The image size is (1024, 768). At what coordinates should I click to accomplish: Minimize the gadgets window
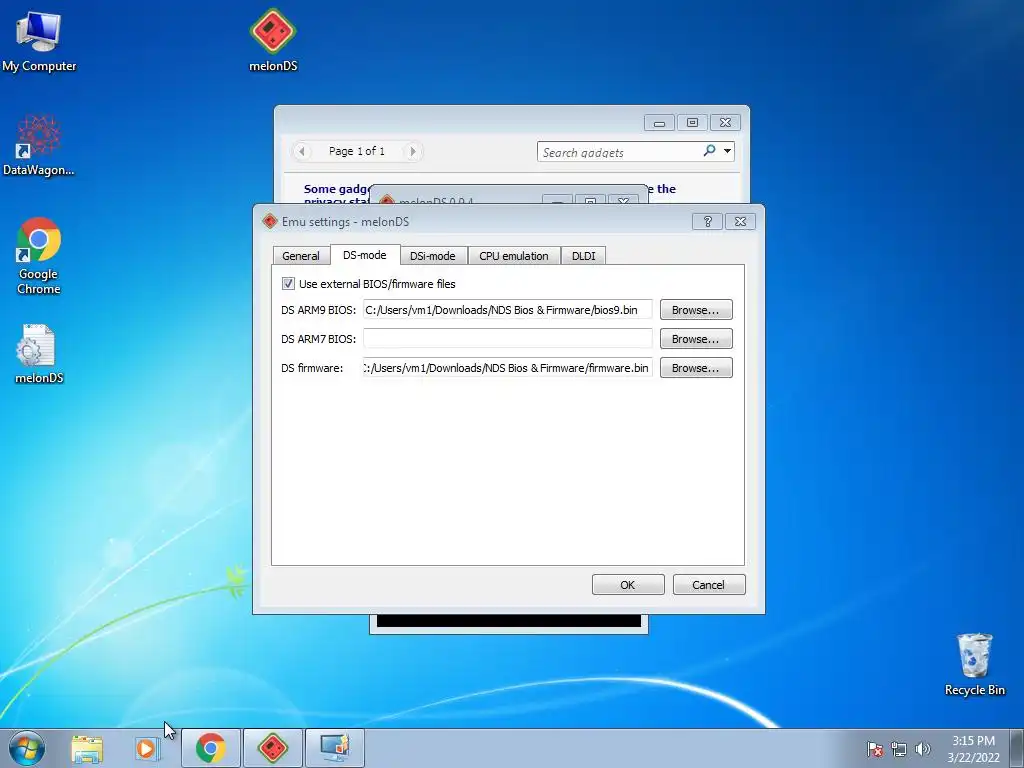659,122
